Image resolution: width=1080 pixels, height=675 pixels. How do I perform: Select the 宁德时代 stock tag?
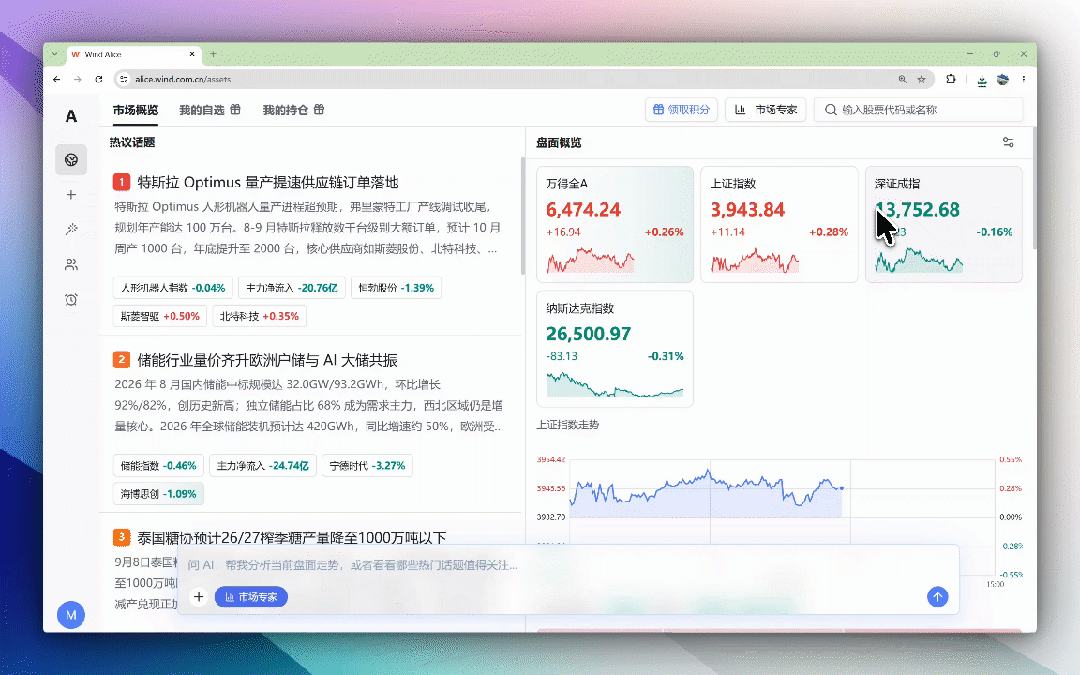tap(367, 466)
